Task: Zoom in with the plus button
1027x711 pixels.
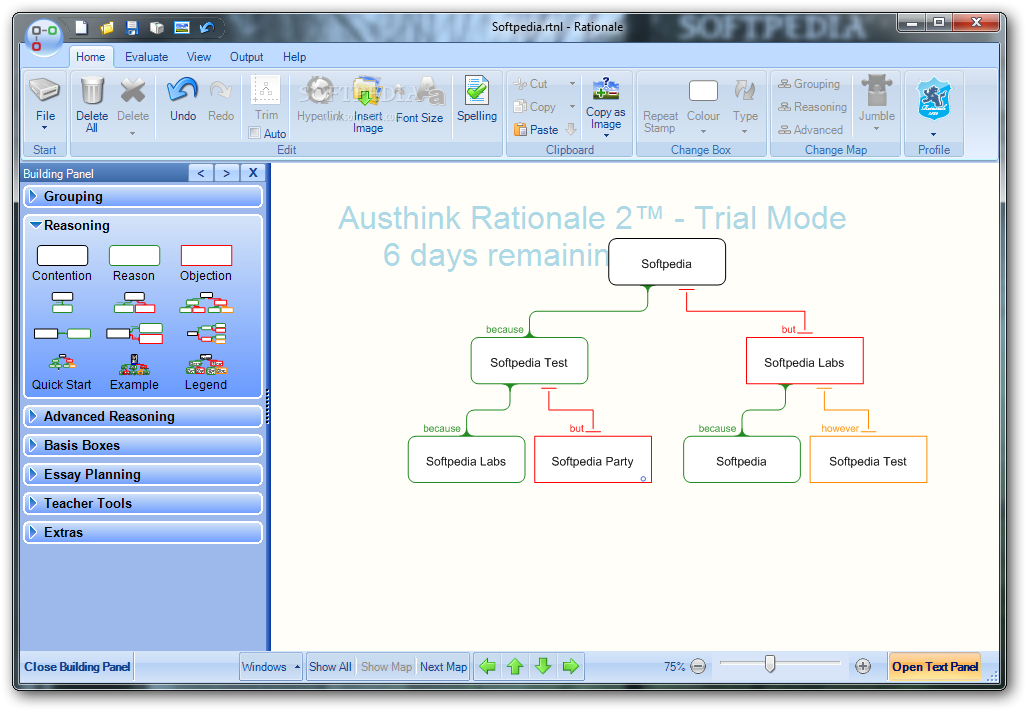Action: click(x=863, y=666)
